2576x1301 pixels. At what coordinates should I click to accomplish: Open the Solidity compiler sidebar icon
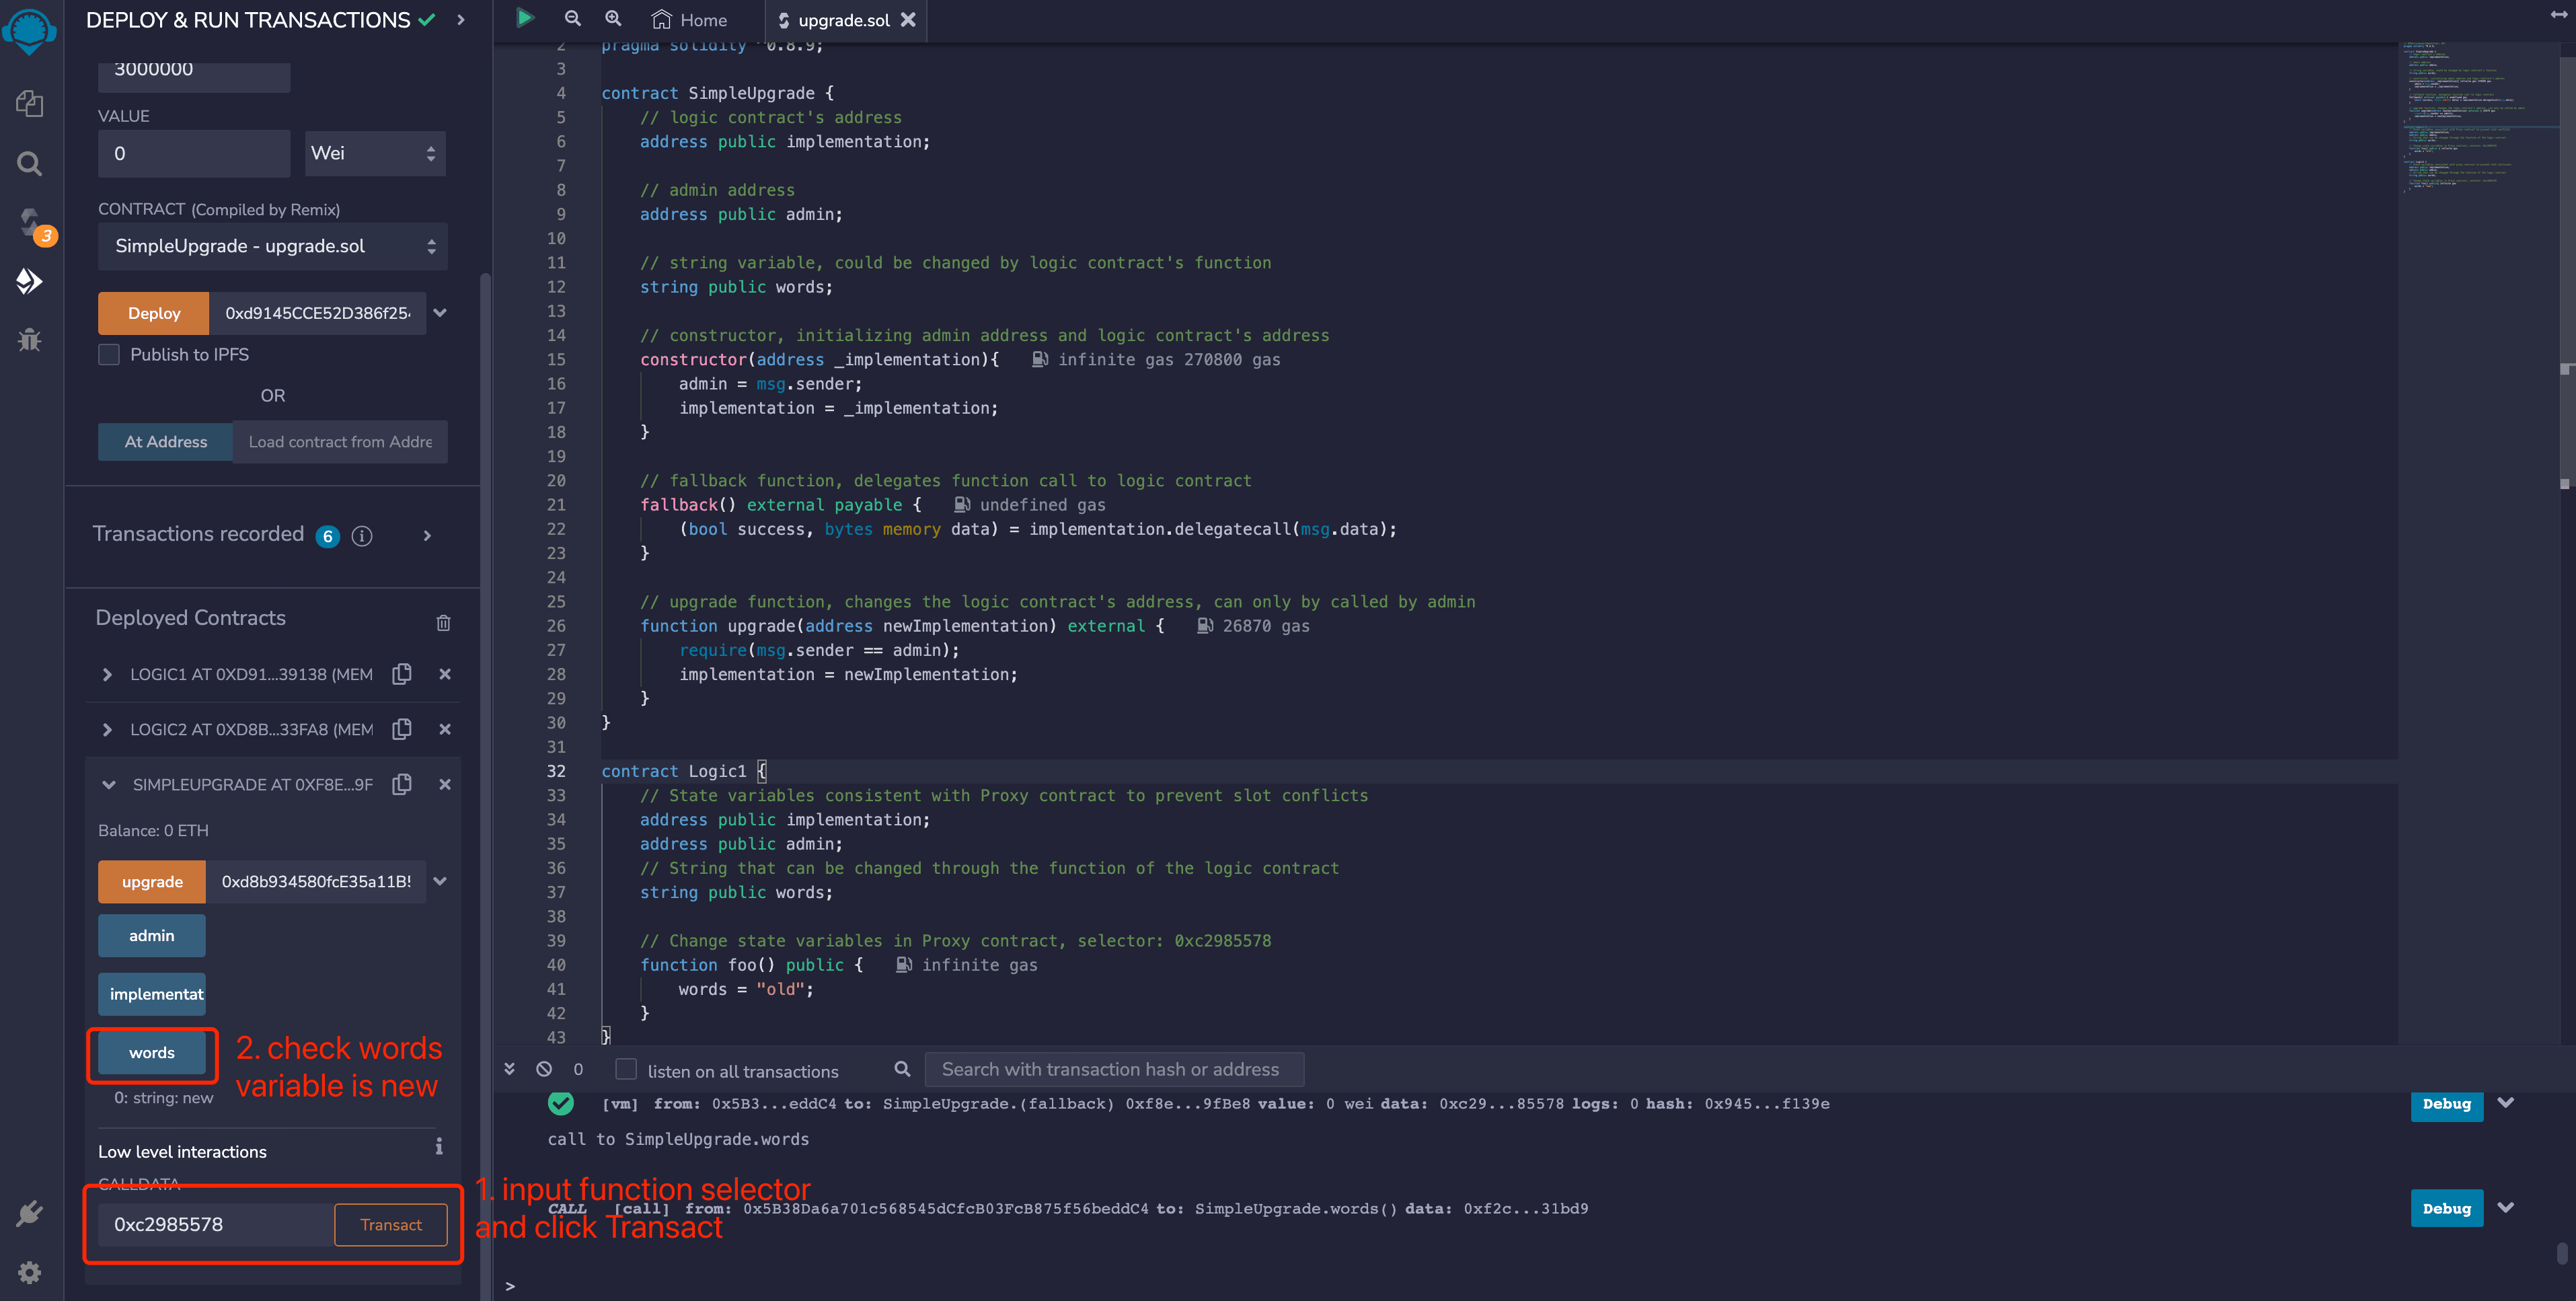pos(30,222)
